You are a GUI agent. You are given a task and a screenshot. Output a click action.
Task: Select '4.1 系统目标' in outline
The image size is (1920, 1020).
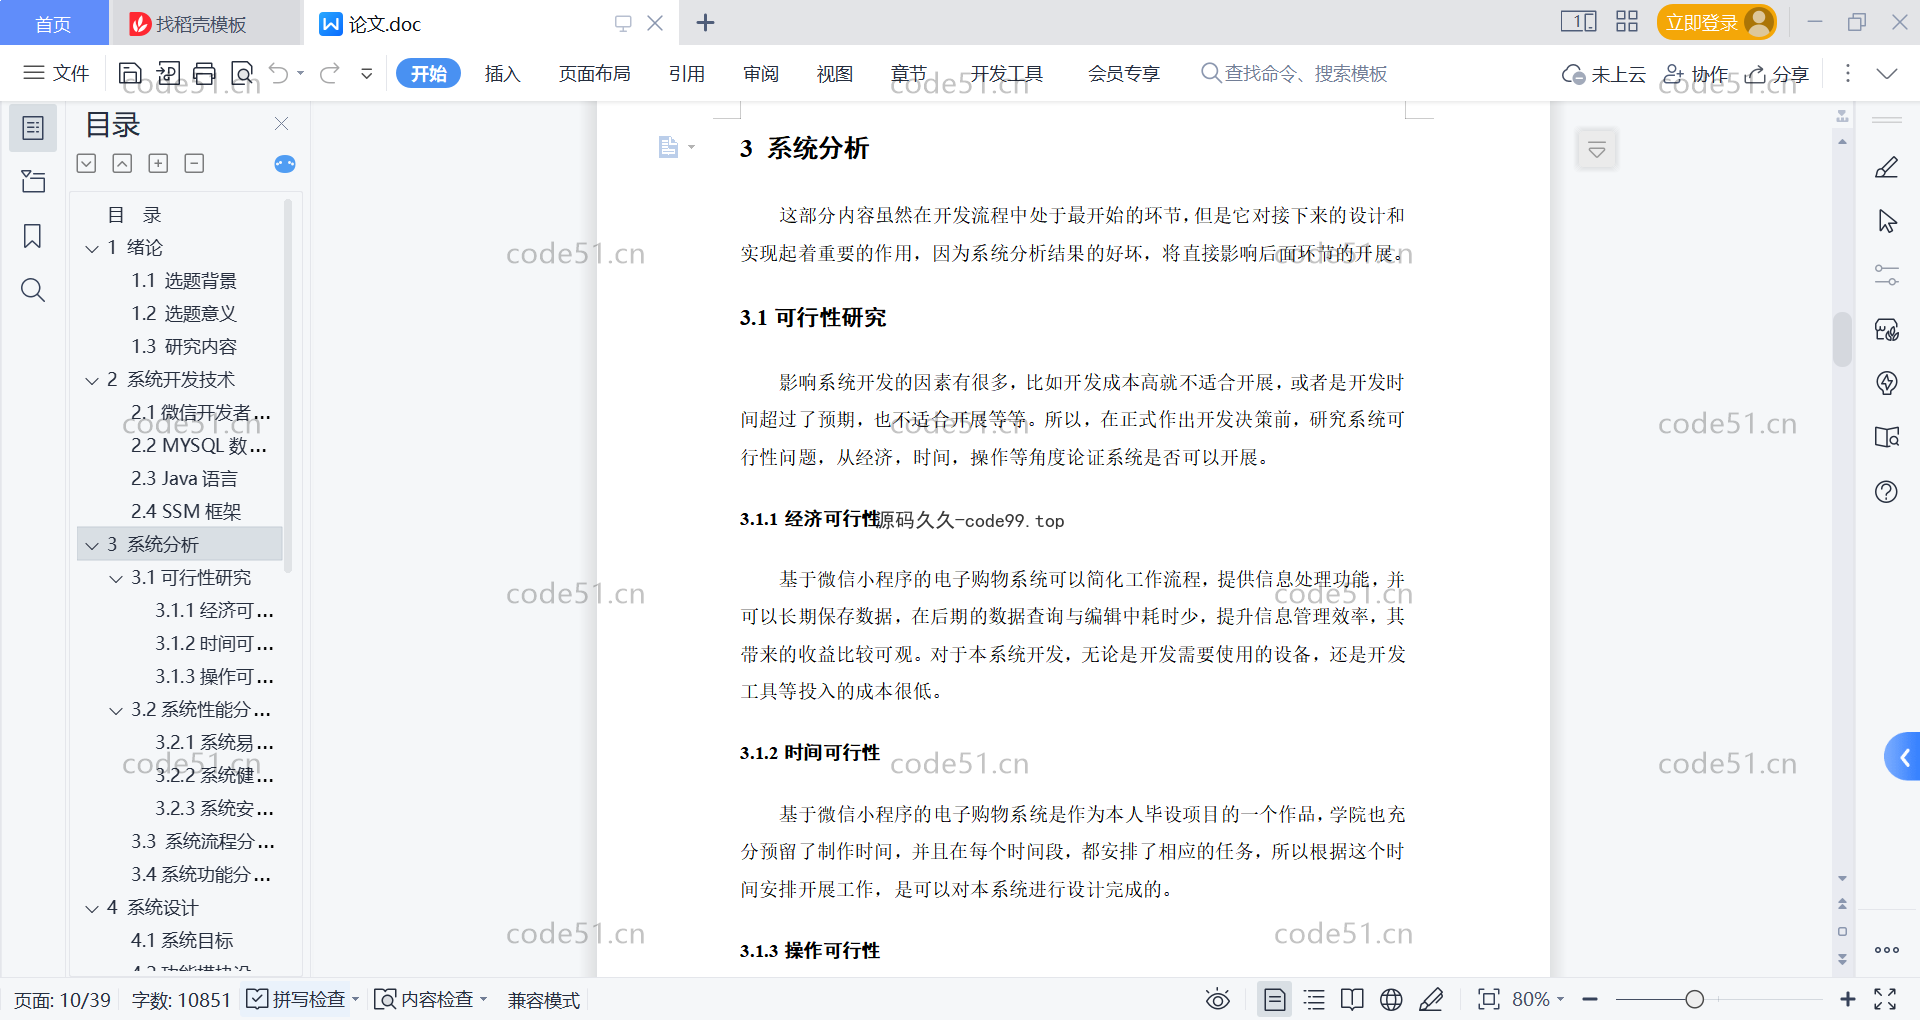point(182,941)
